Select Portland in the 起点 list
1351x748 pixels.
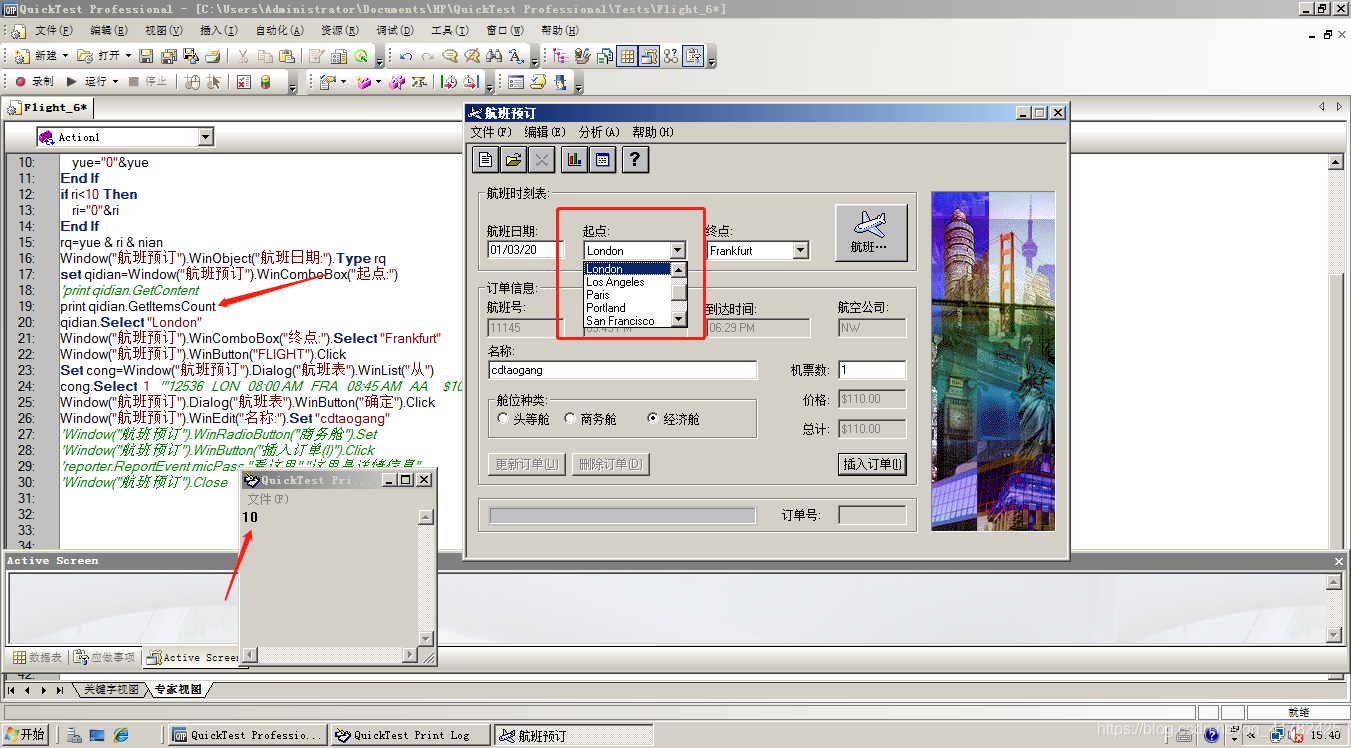tap(626, 308)
